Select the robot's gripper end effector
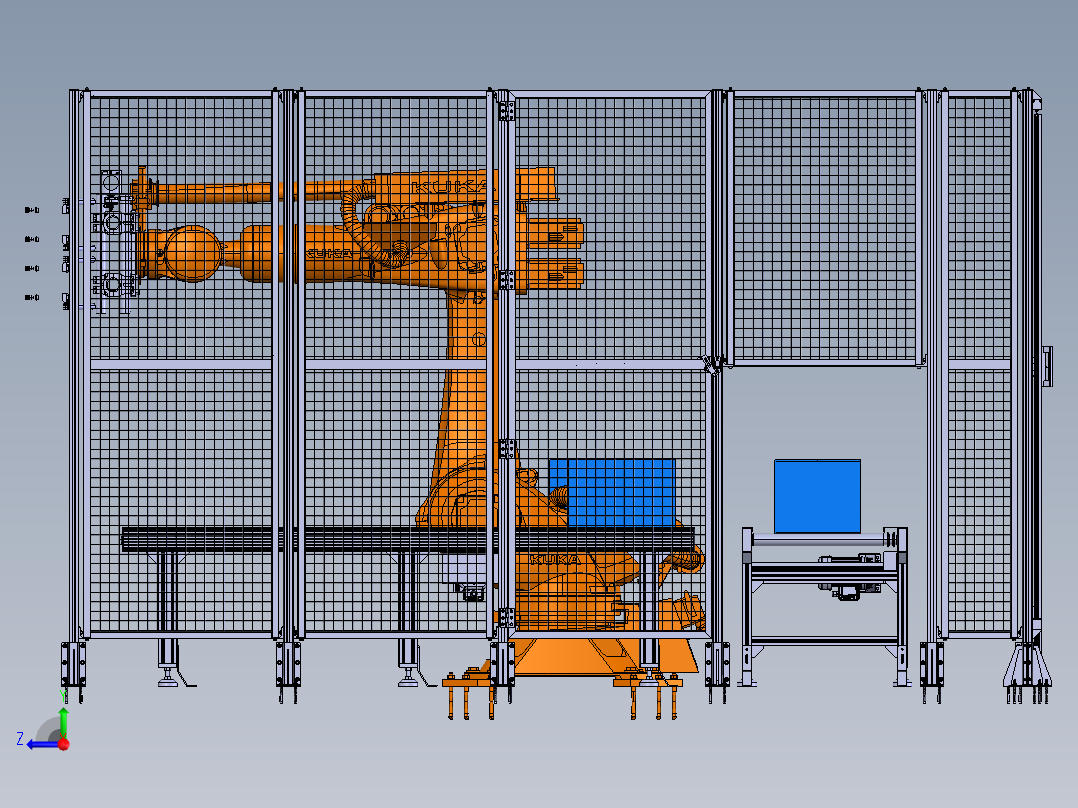The width and height of the screenshot is (1078, 808). pos(116,242)
